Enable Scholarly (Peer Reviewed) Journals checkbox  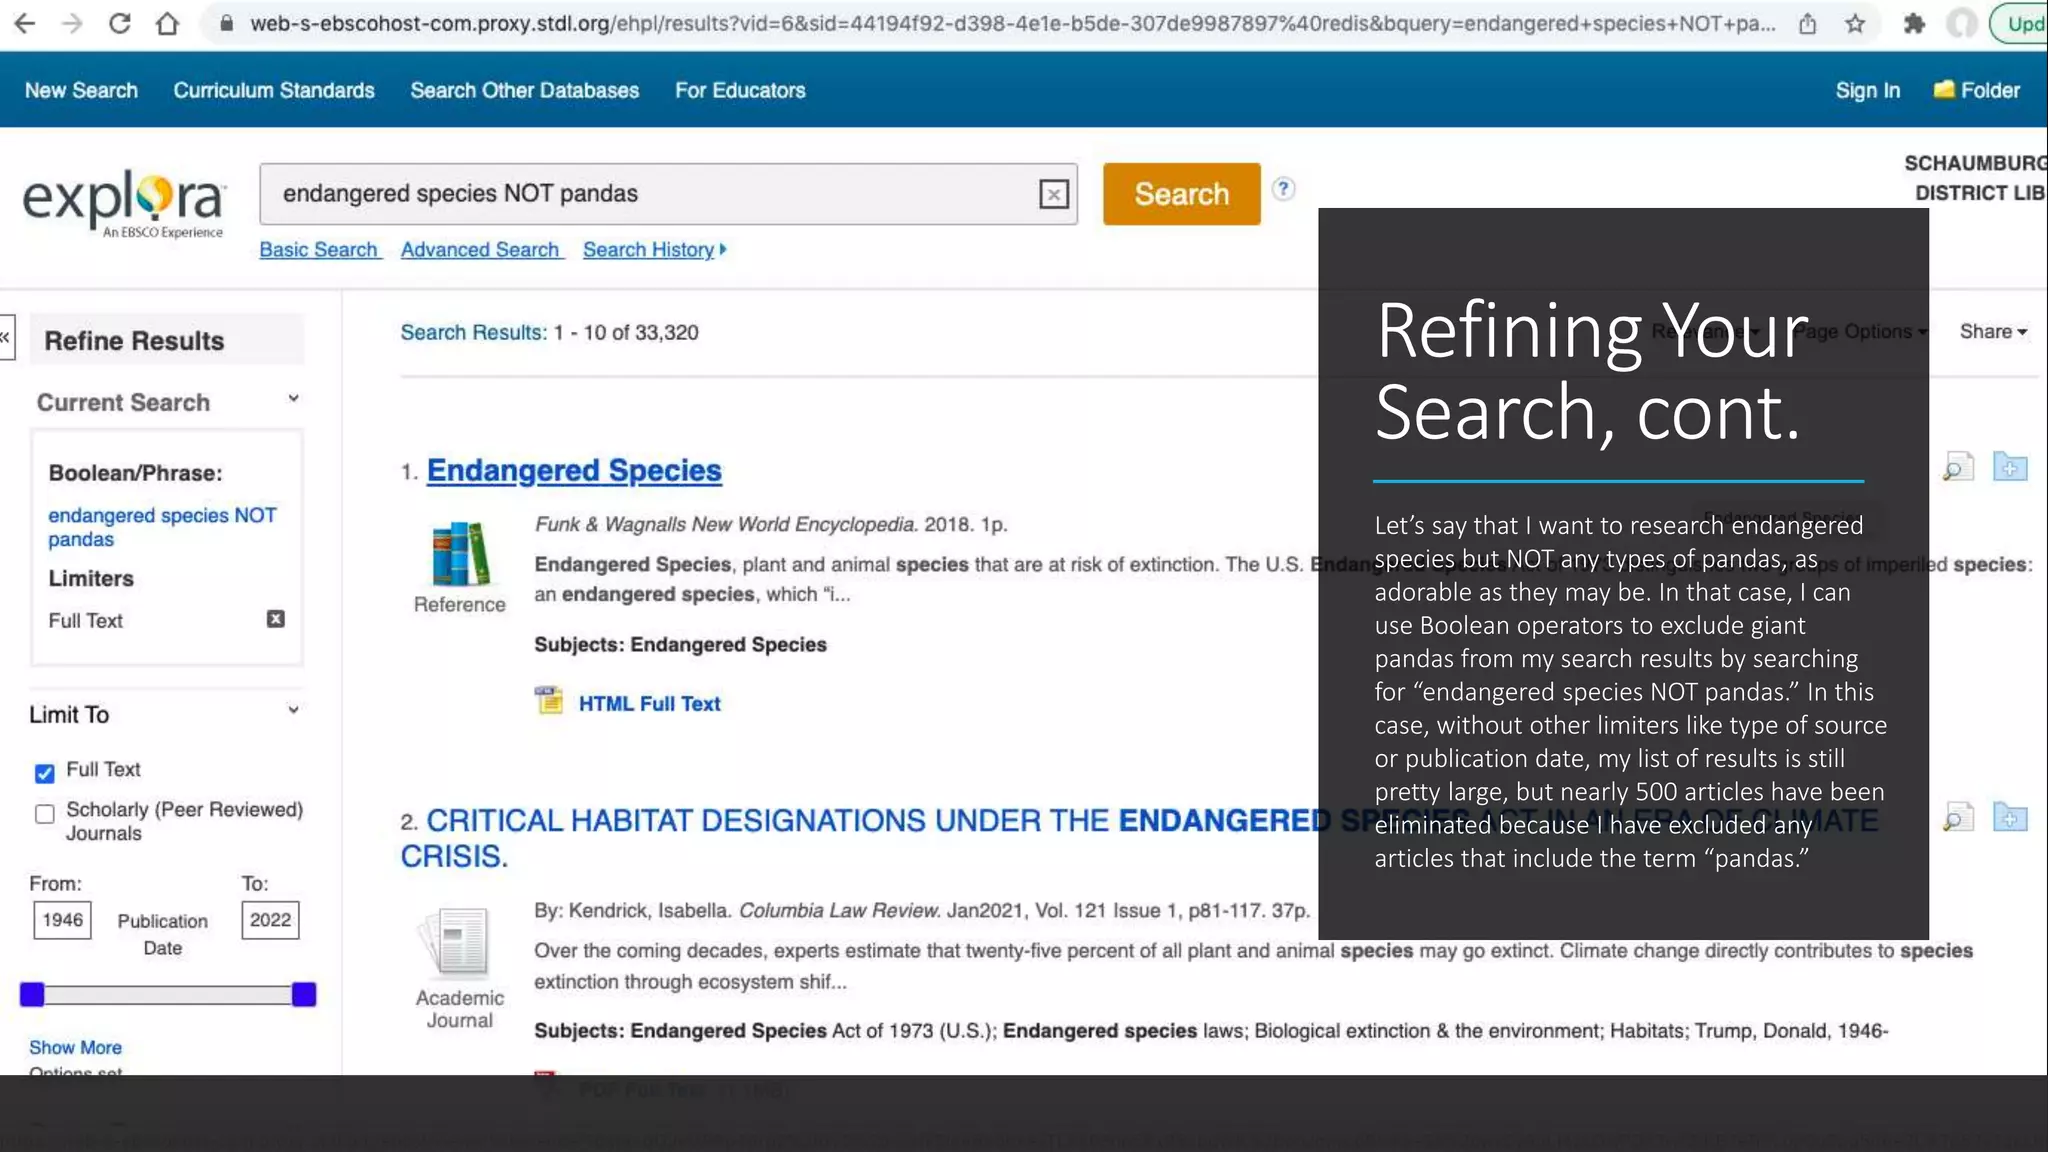click(x=44, y=814)
